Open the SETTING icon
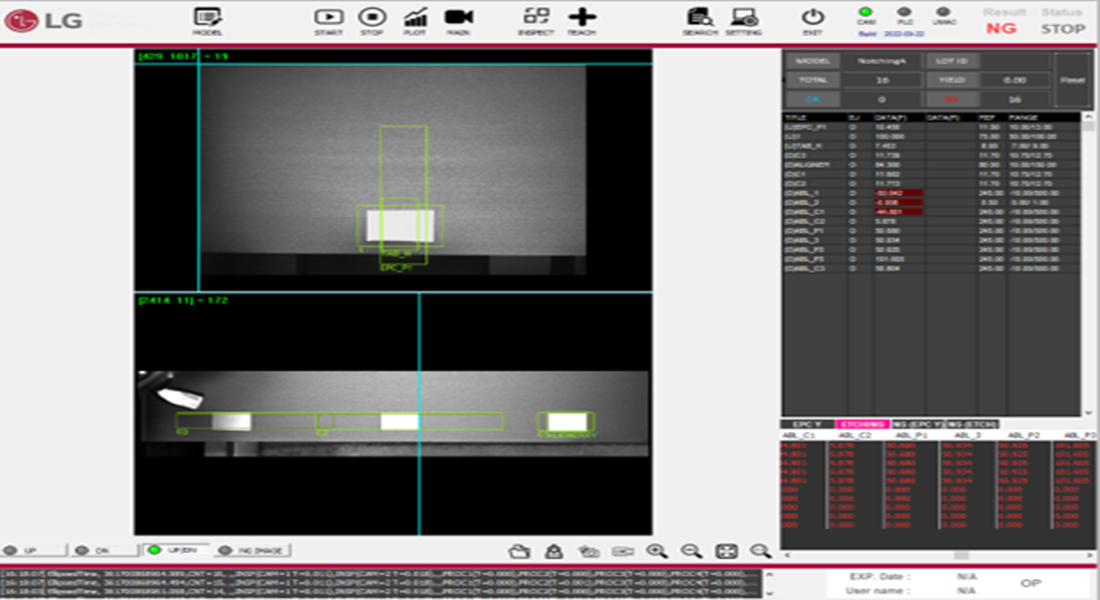 pyautogui.click(x=743, y=18)
